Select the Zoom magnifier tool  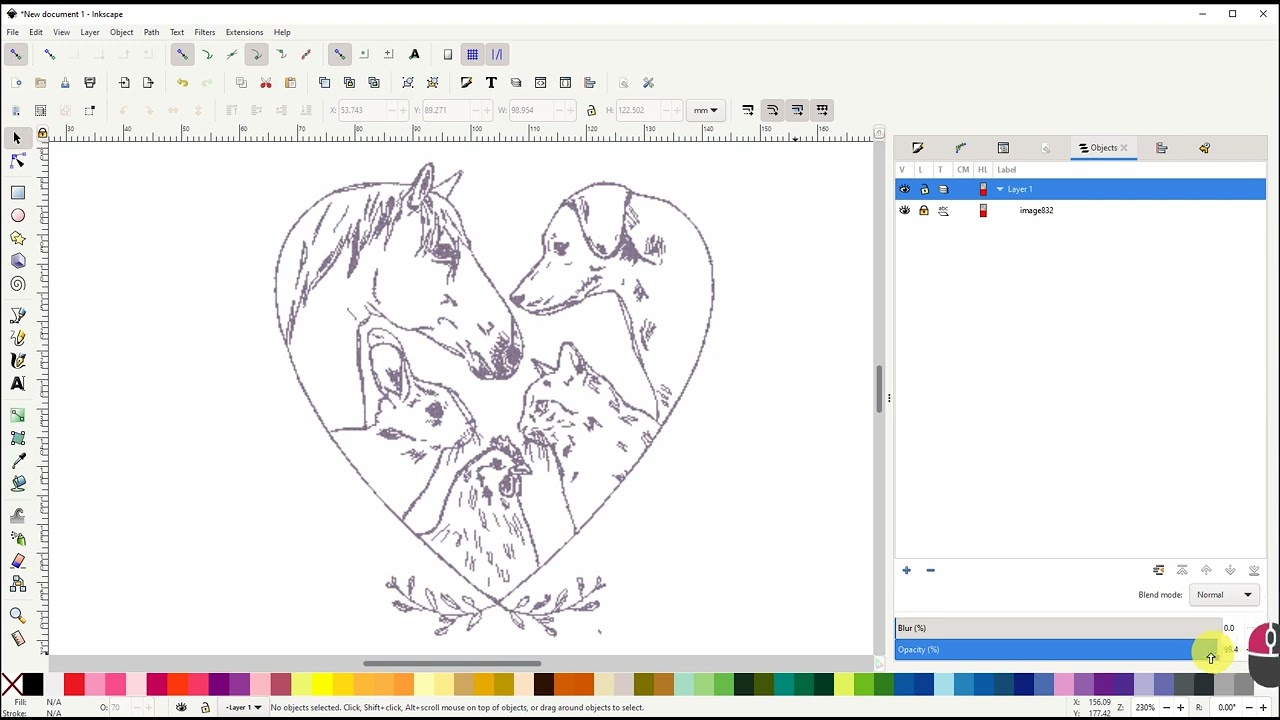tap(18, 615)
